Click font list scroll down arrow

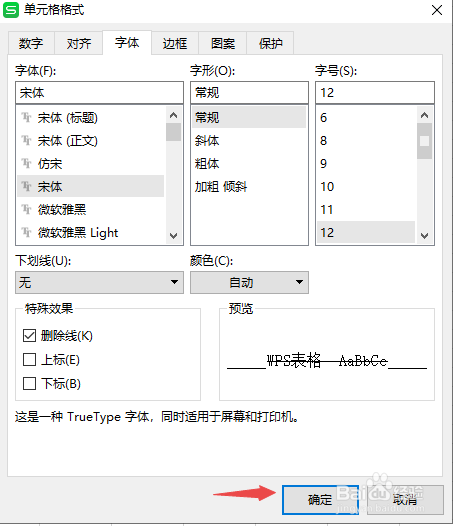click(173, 235)
